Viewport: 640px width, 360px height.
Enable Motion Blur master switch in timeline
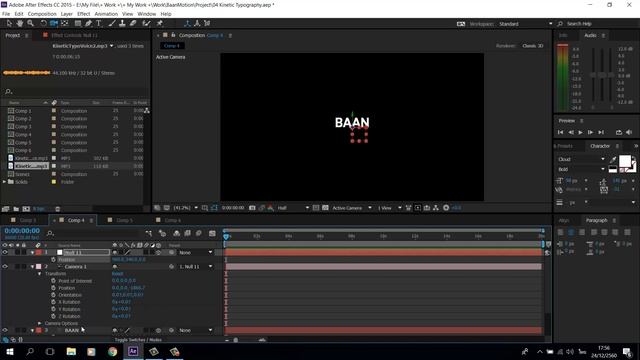pos(199,233)
